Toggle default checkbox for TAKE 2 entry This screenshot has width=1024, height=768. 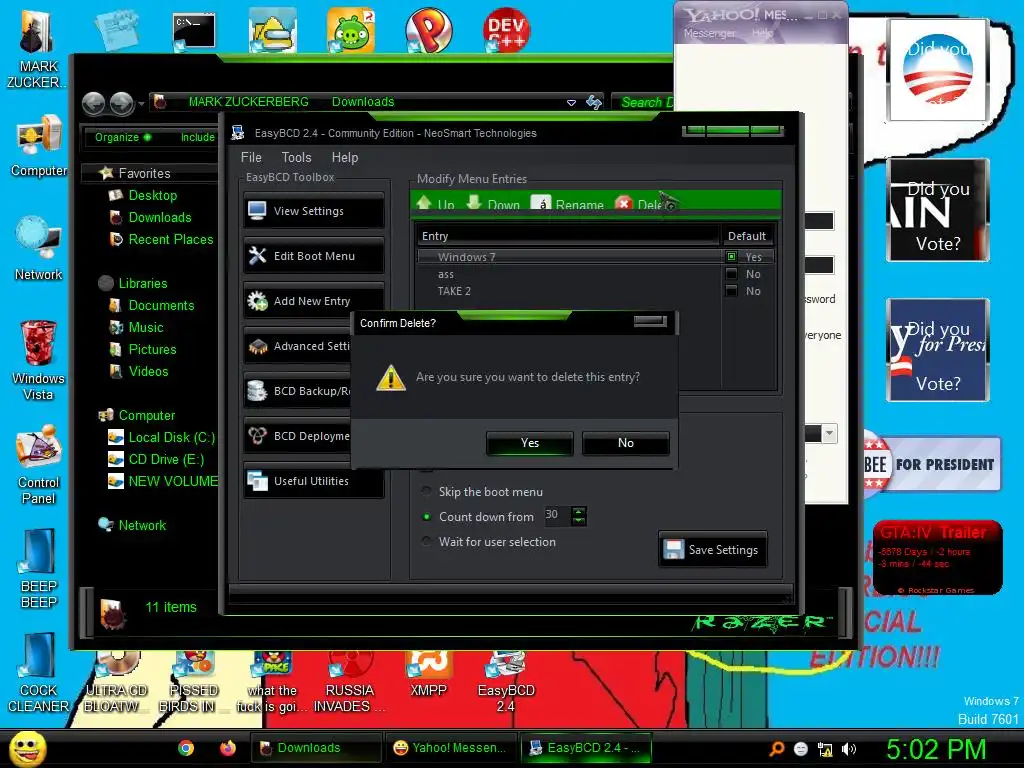(x=731, y=291)
